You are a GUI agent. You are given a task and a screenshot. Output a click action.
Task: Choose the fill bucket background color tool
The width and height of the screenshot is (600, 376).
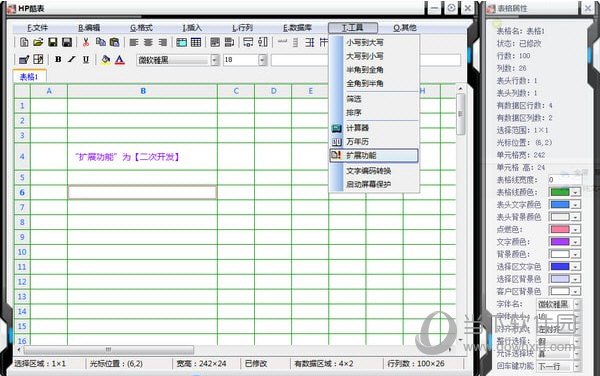click(x=105, y=60)
